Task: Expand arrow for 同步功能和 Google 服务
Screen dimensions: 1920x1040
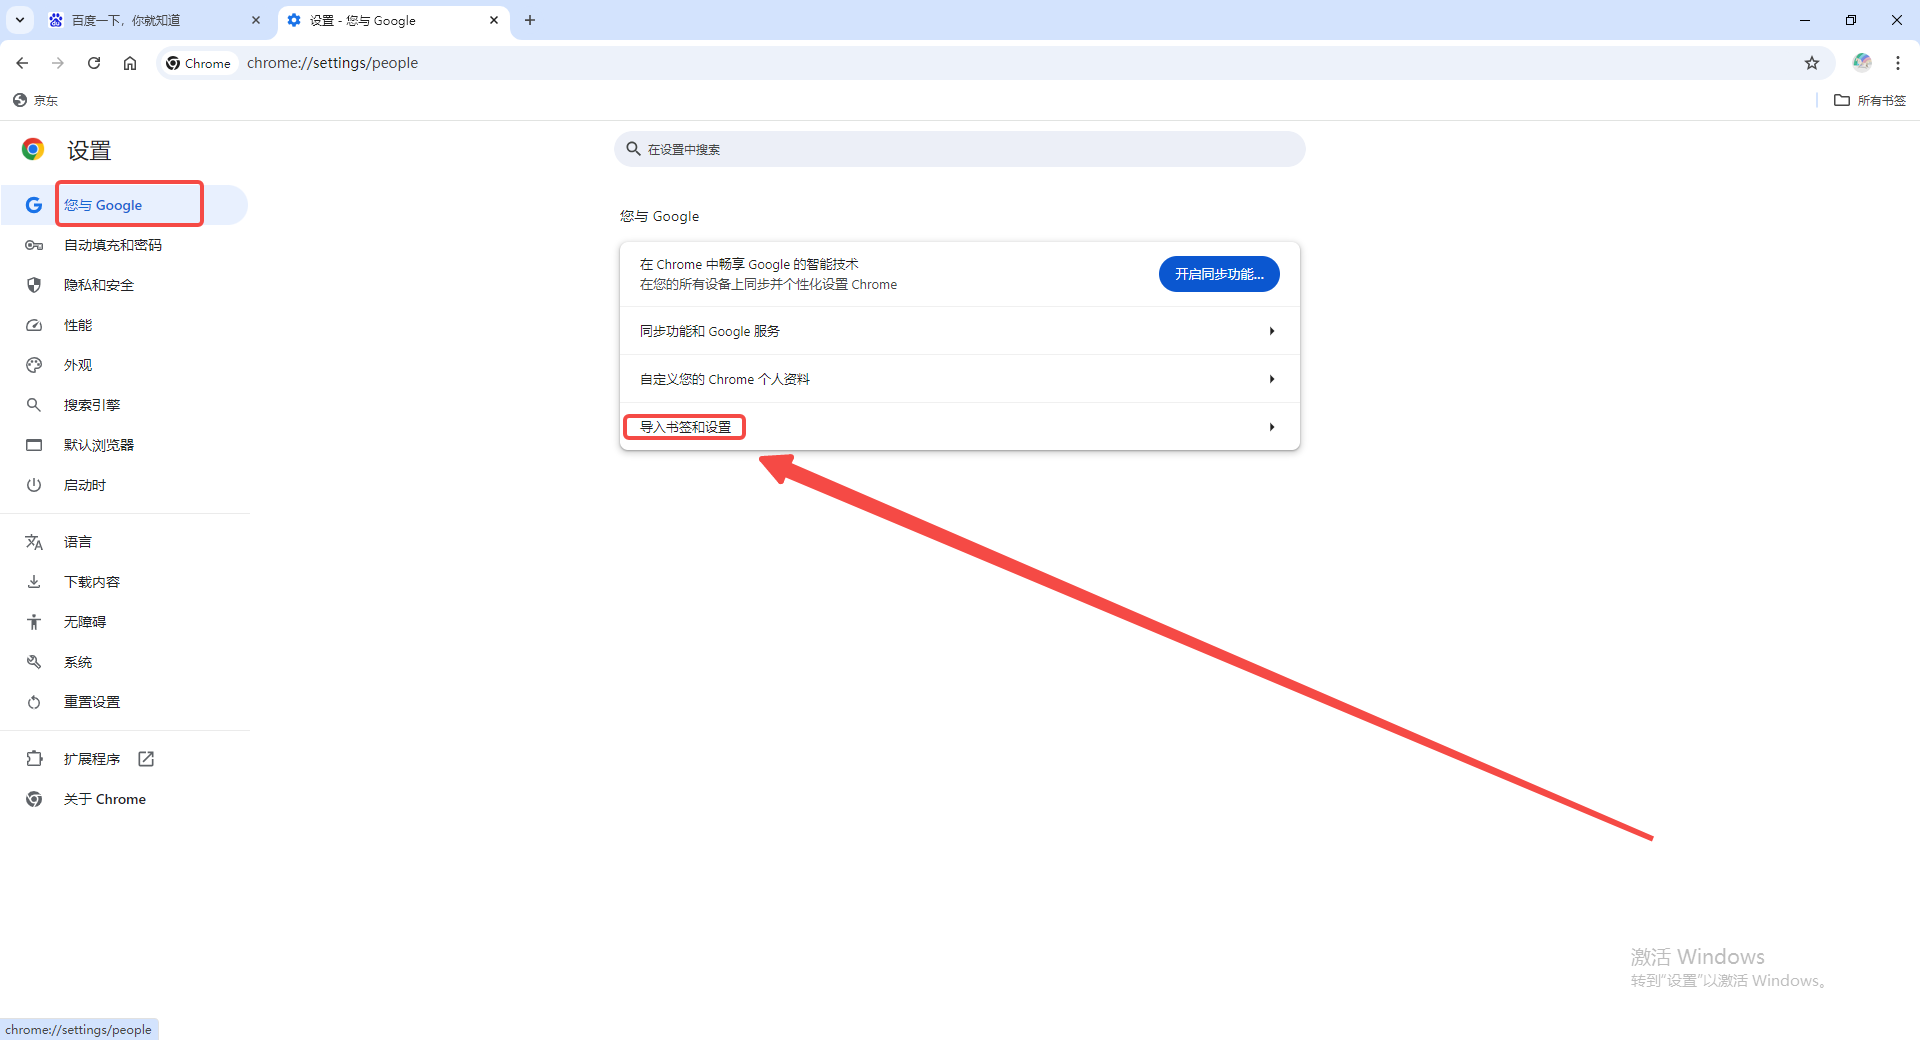Action: (1271, 331)
